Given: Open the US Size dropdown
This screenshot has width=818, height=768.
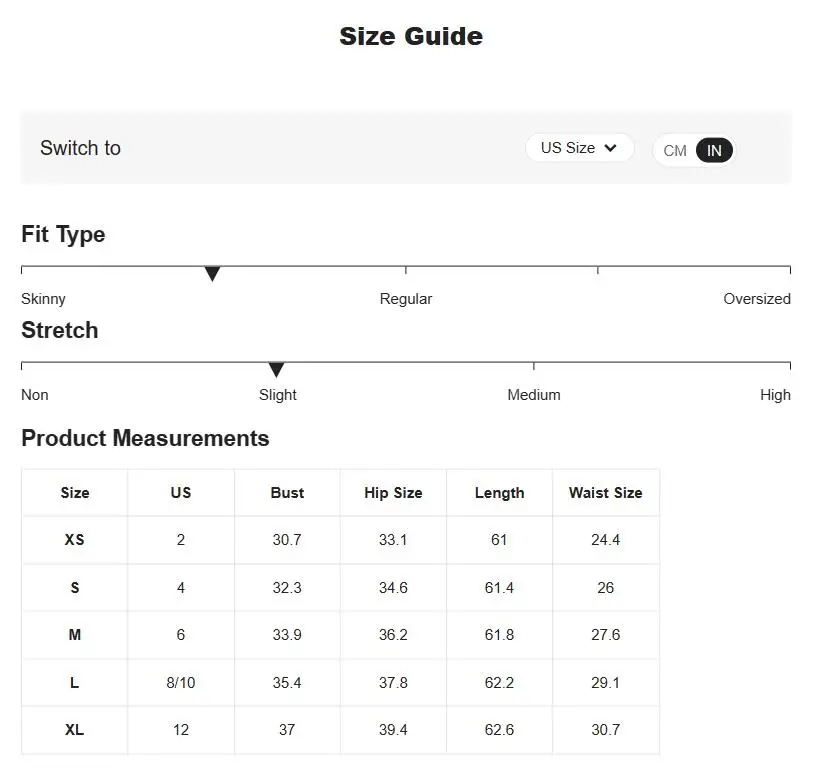Looking at the screenshot, I should click(579, 148).
